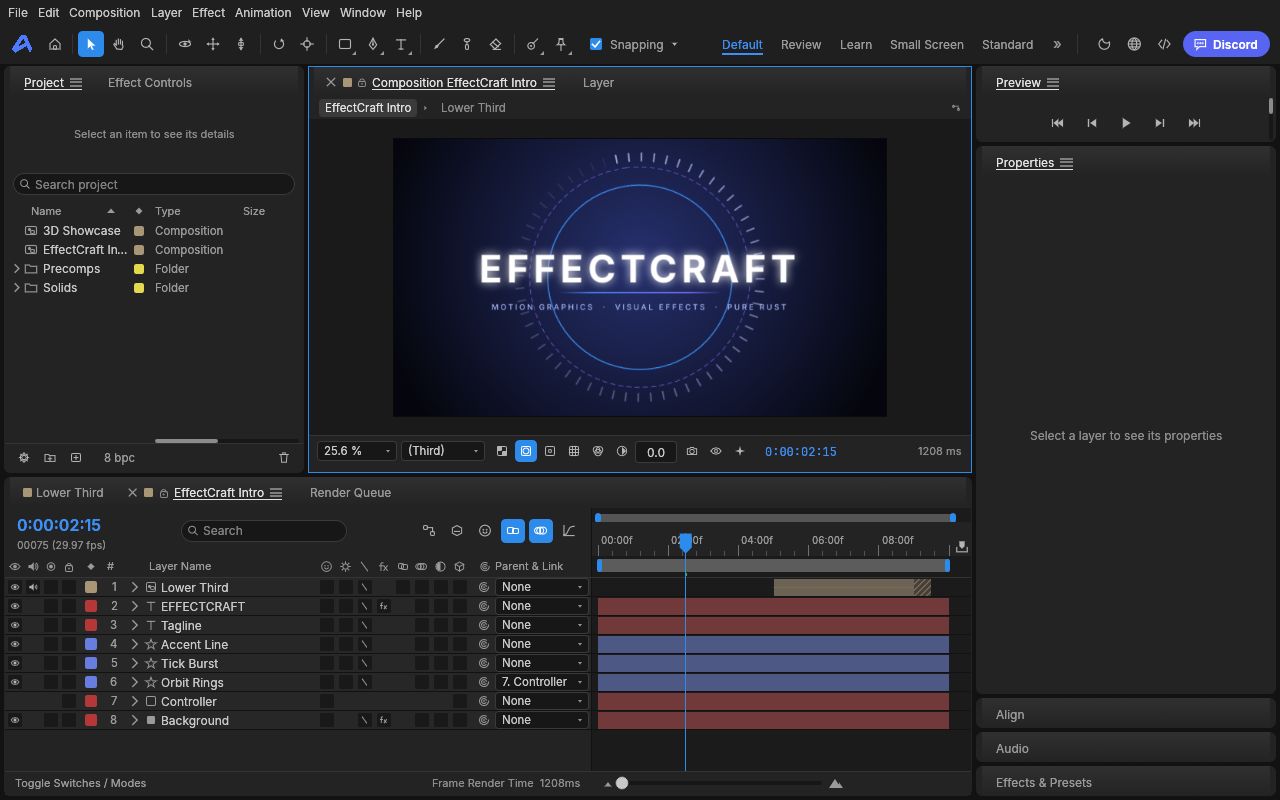Delete selected project item with trash icon
1280x800 pixels.
(x=284, y=457)
